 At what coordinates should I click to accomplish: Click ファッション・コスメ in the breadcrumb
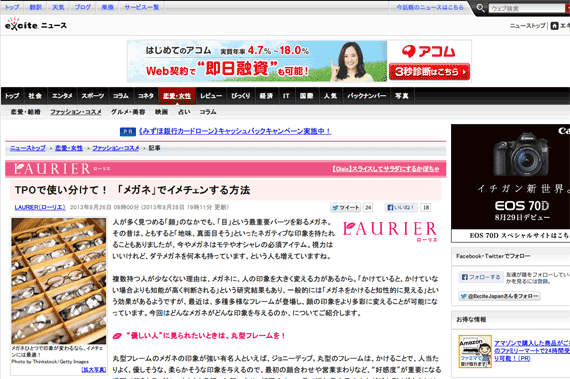point(116,148)
